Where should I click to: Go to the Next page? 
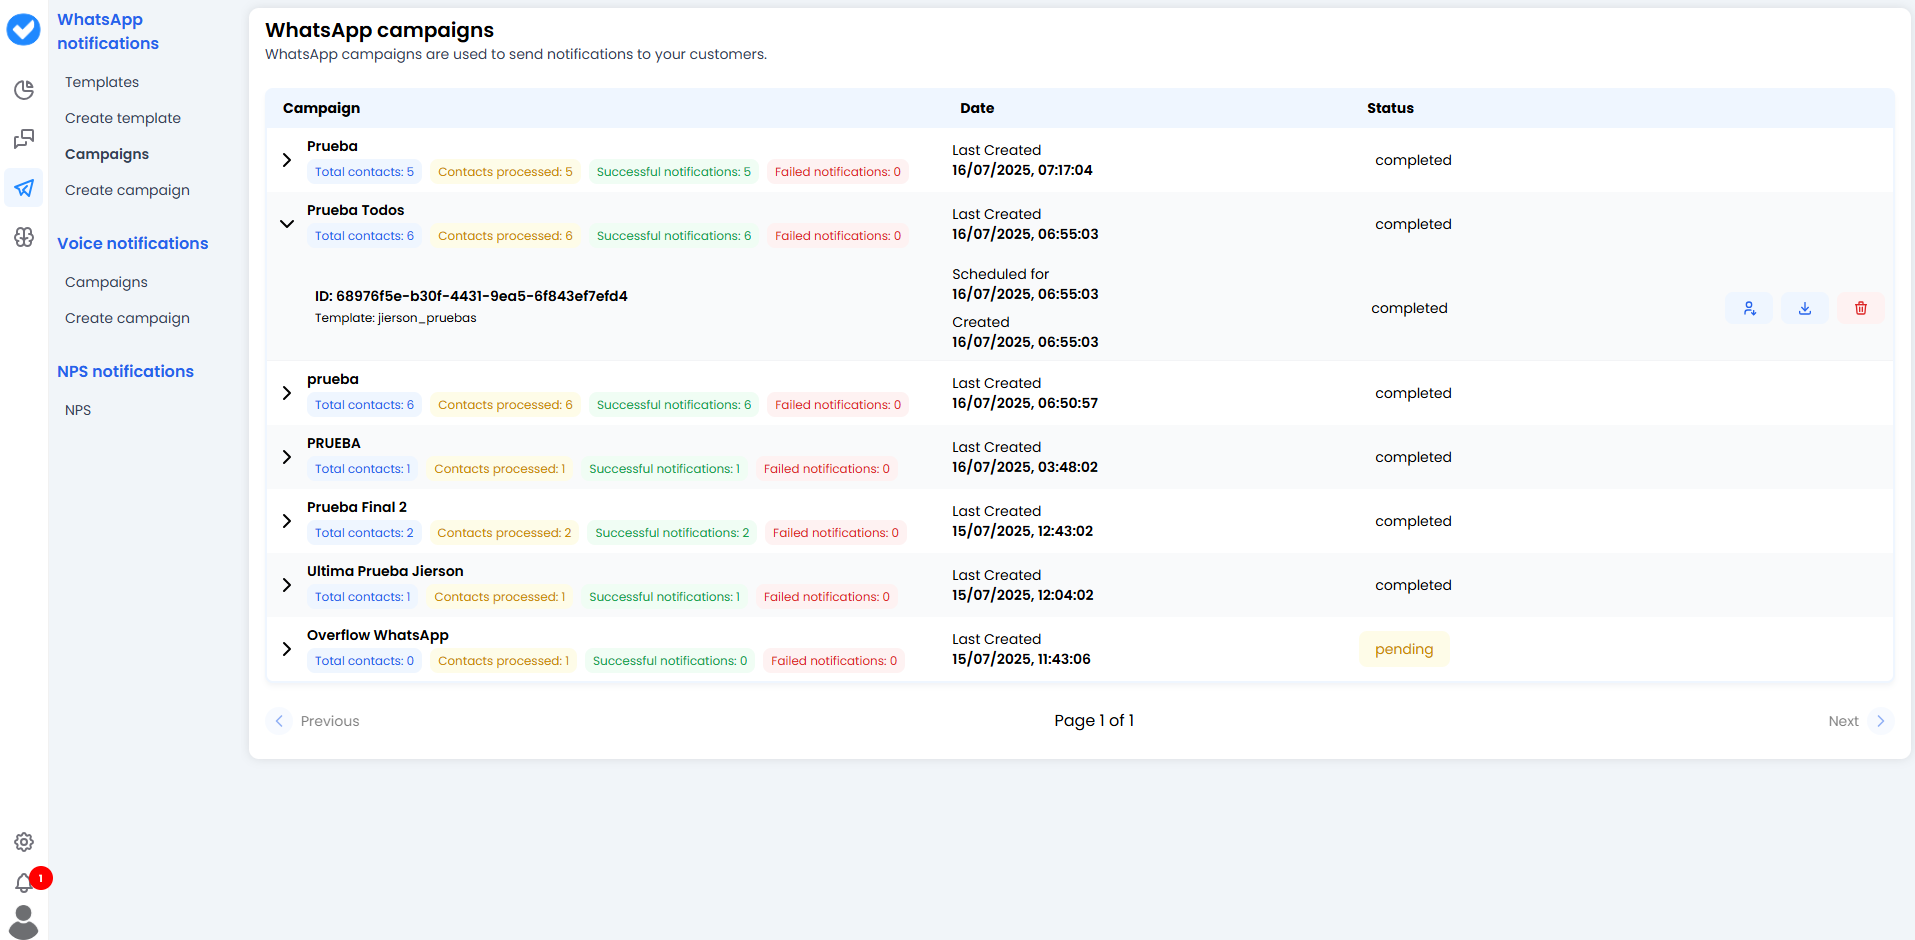click(1859, 721)
